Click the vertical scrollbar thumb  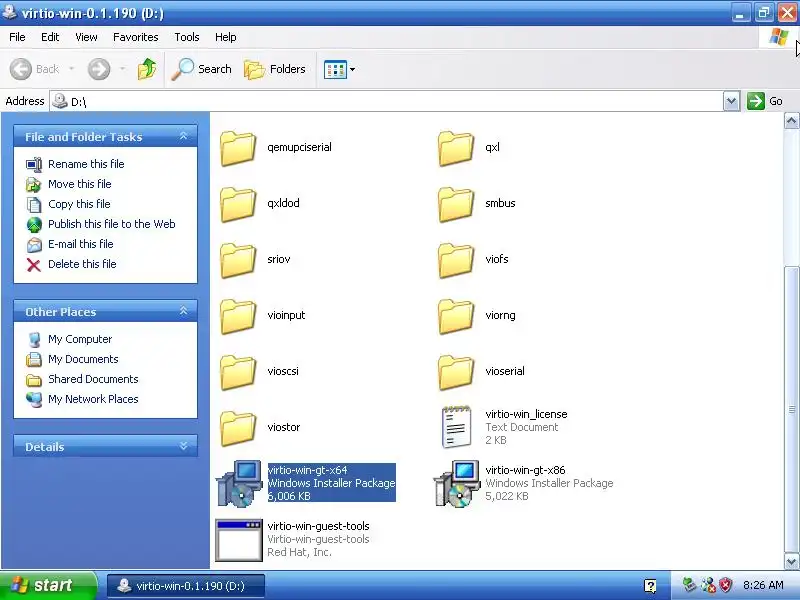click(x=791, y=409)
